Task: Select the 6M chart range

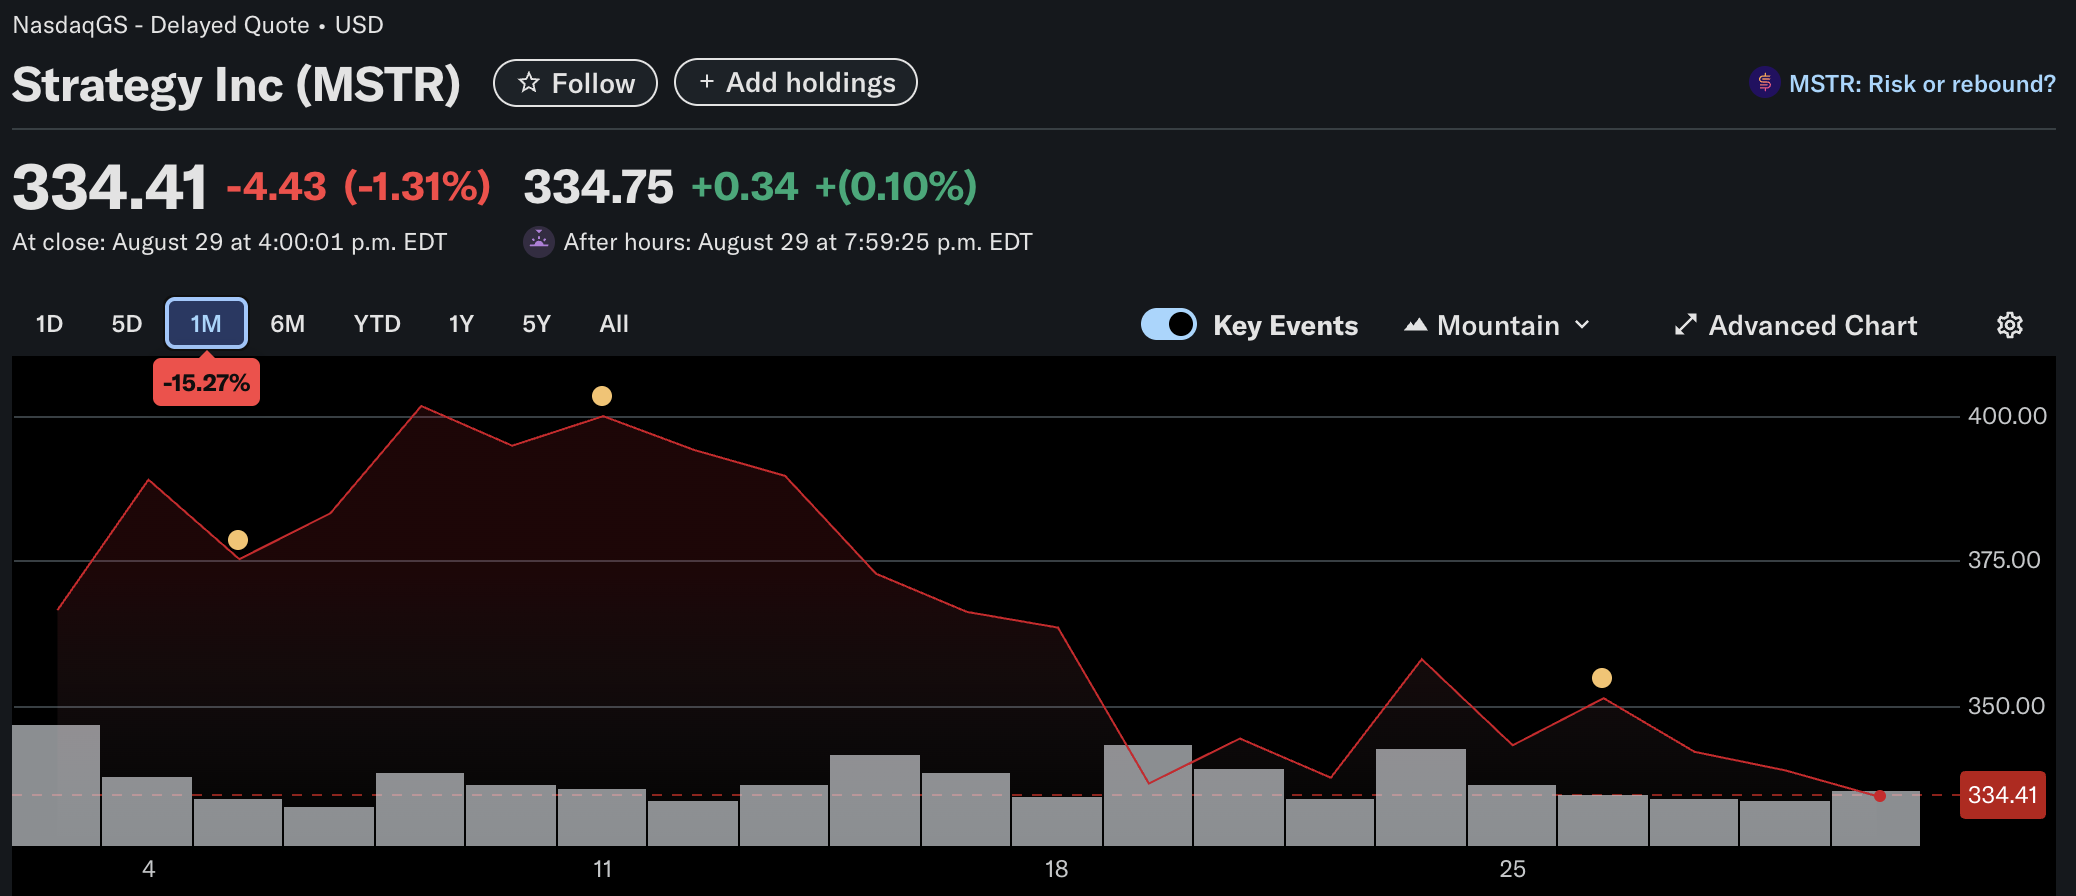Action: pos(287,324)
